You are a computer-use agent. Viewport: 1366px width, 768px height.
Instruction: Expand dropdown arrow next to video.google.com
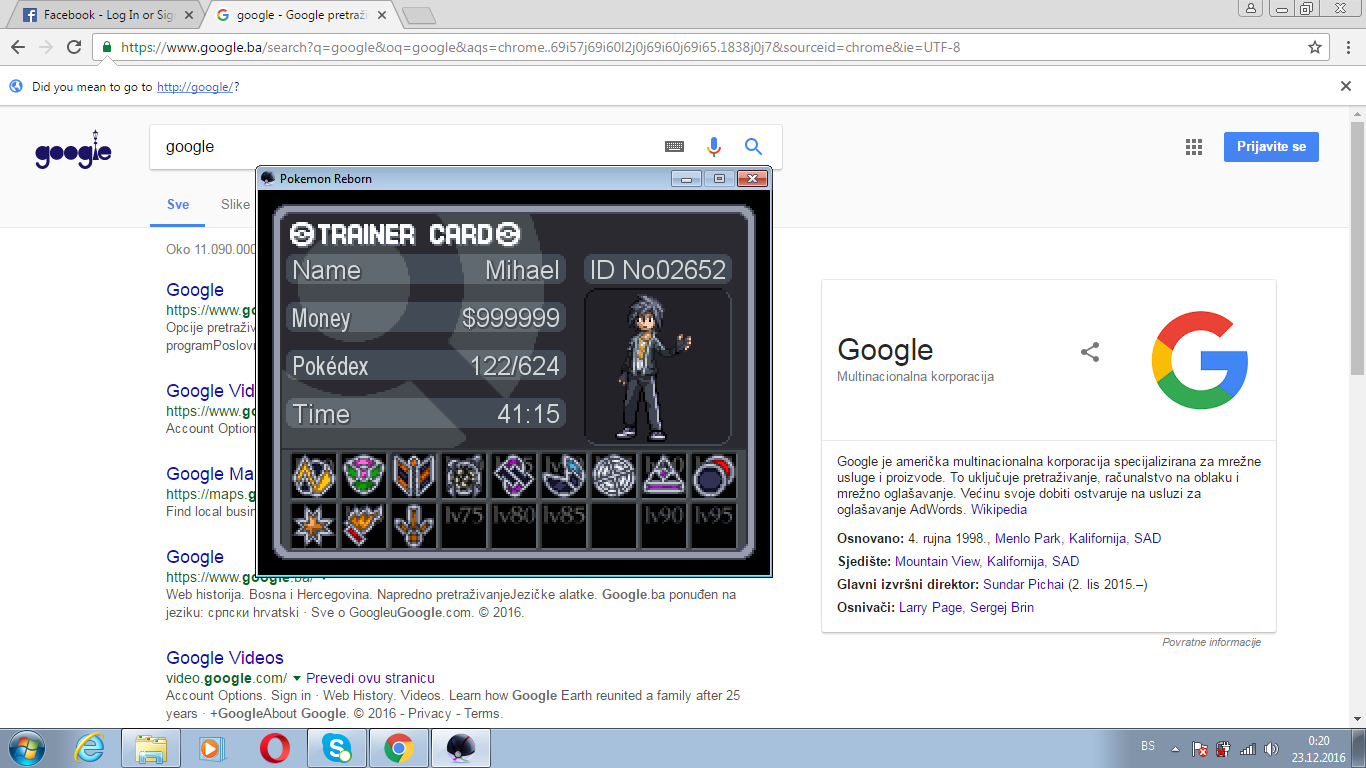pos(298,678)
